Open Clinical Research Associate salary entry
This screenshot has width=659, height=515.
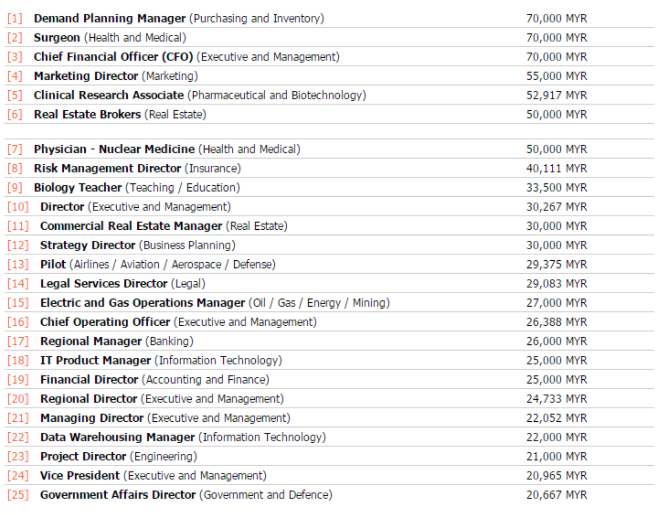[108, 95]
